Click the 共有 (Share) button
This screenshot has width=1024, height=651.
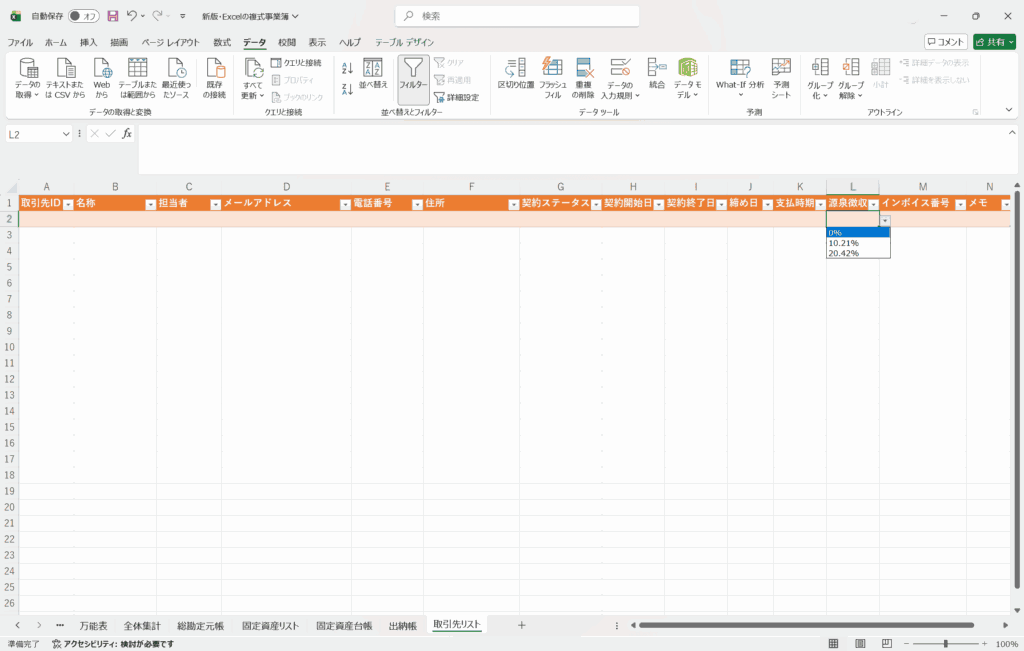(x=994, y=42)
